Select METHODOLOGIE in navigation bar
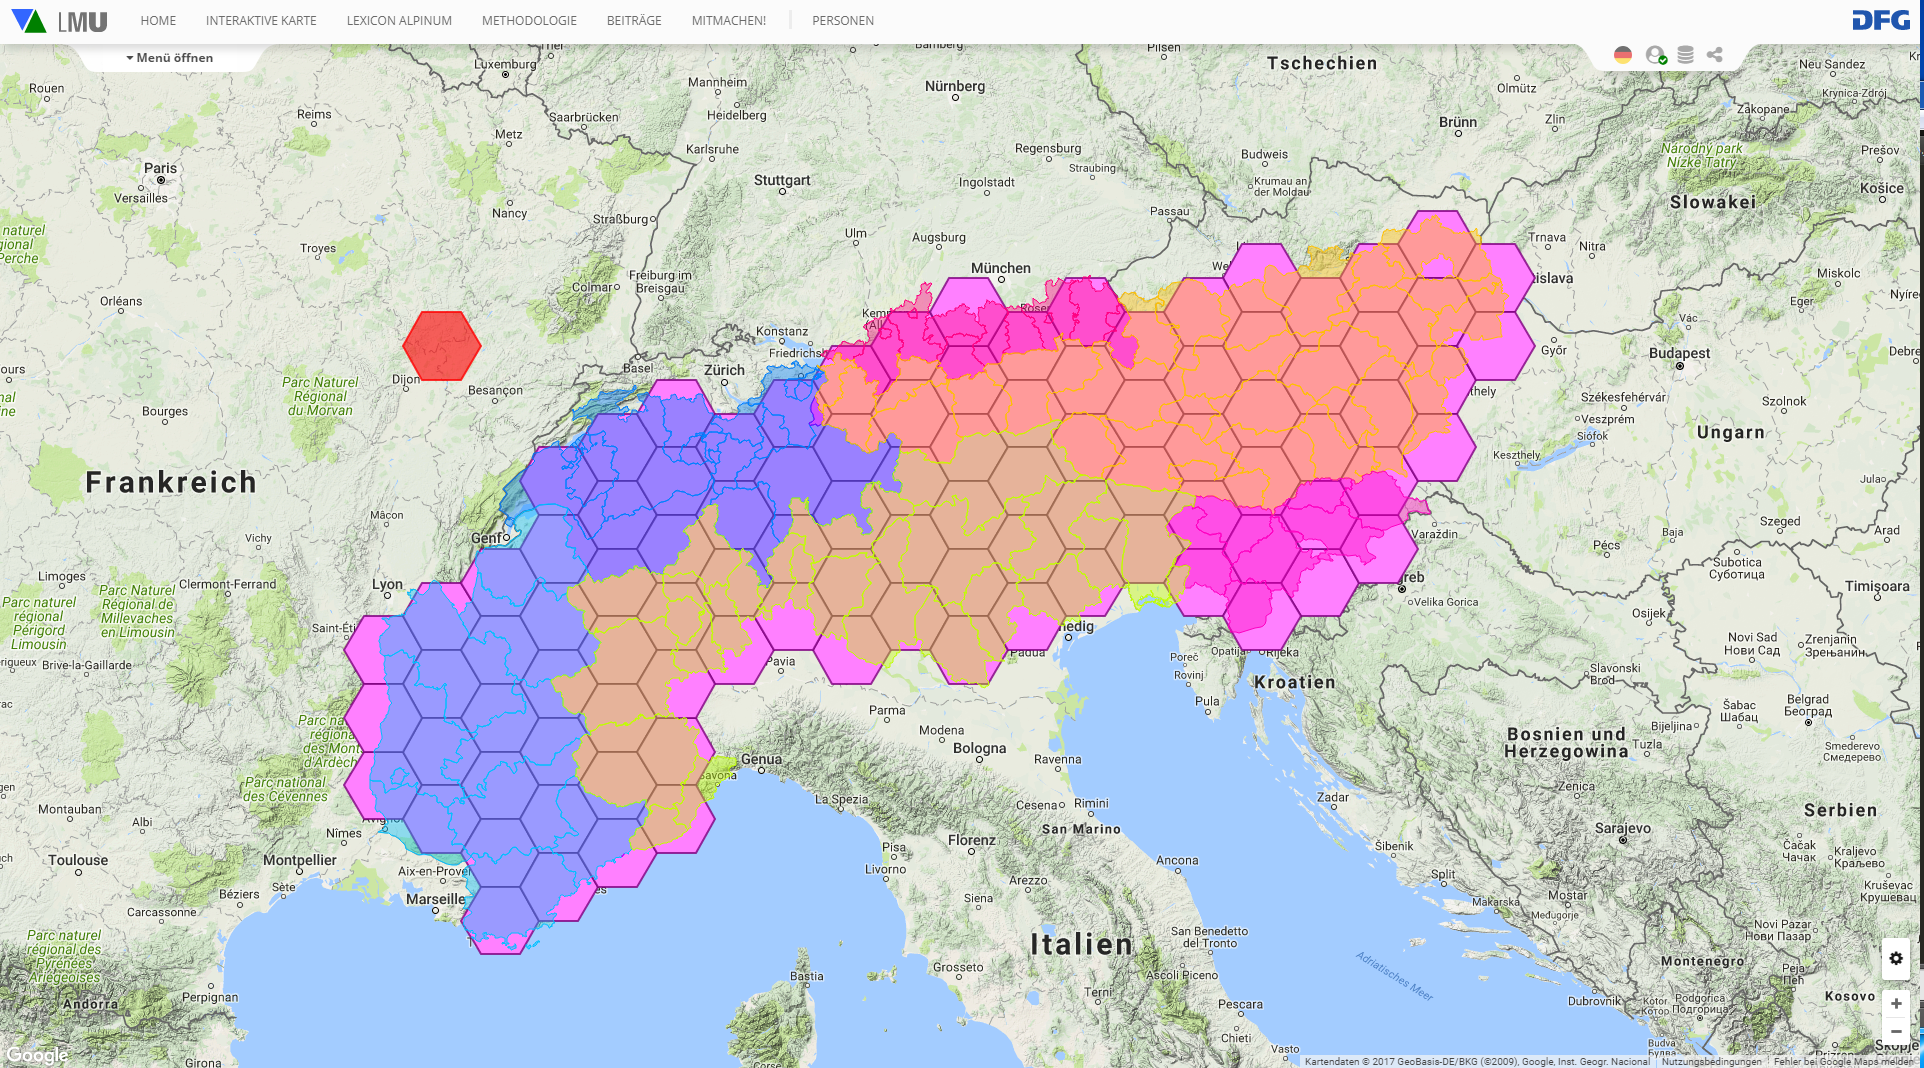This screenshot has height=1068, width=1924. [x=529, y=21]
